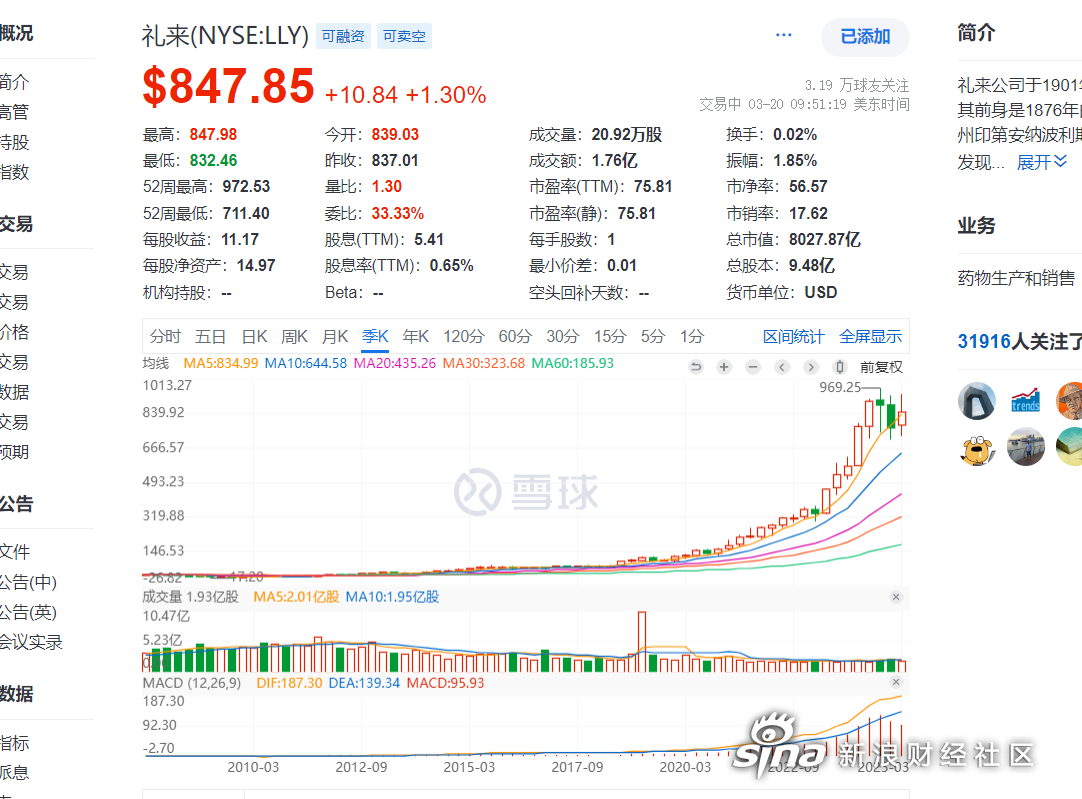1082x799 pixels.
Task: Open the cartoon dog follower avatar
Action: click(x=977, y=447)
